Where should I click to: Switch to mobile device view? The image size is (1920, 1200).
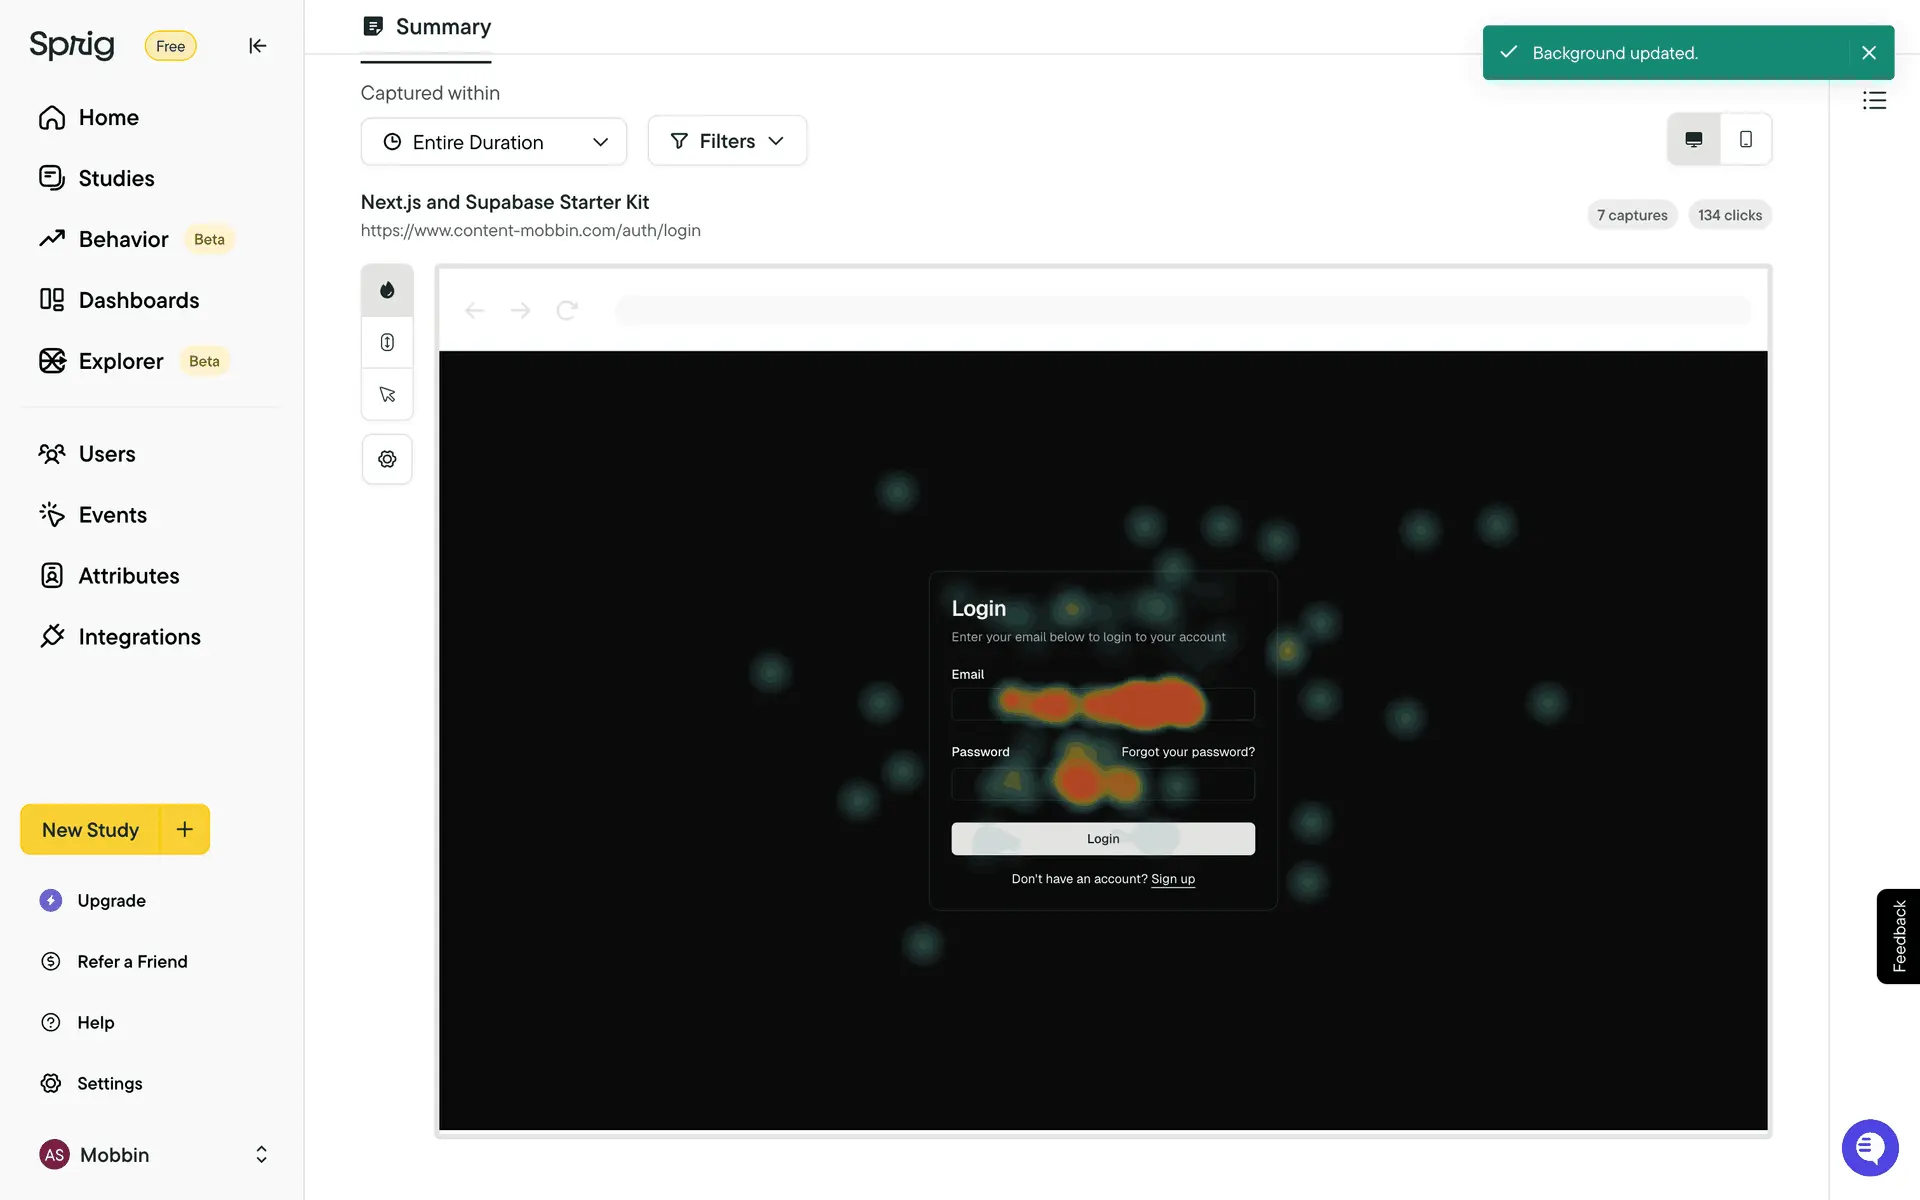1746,139
